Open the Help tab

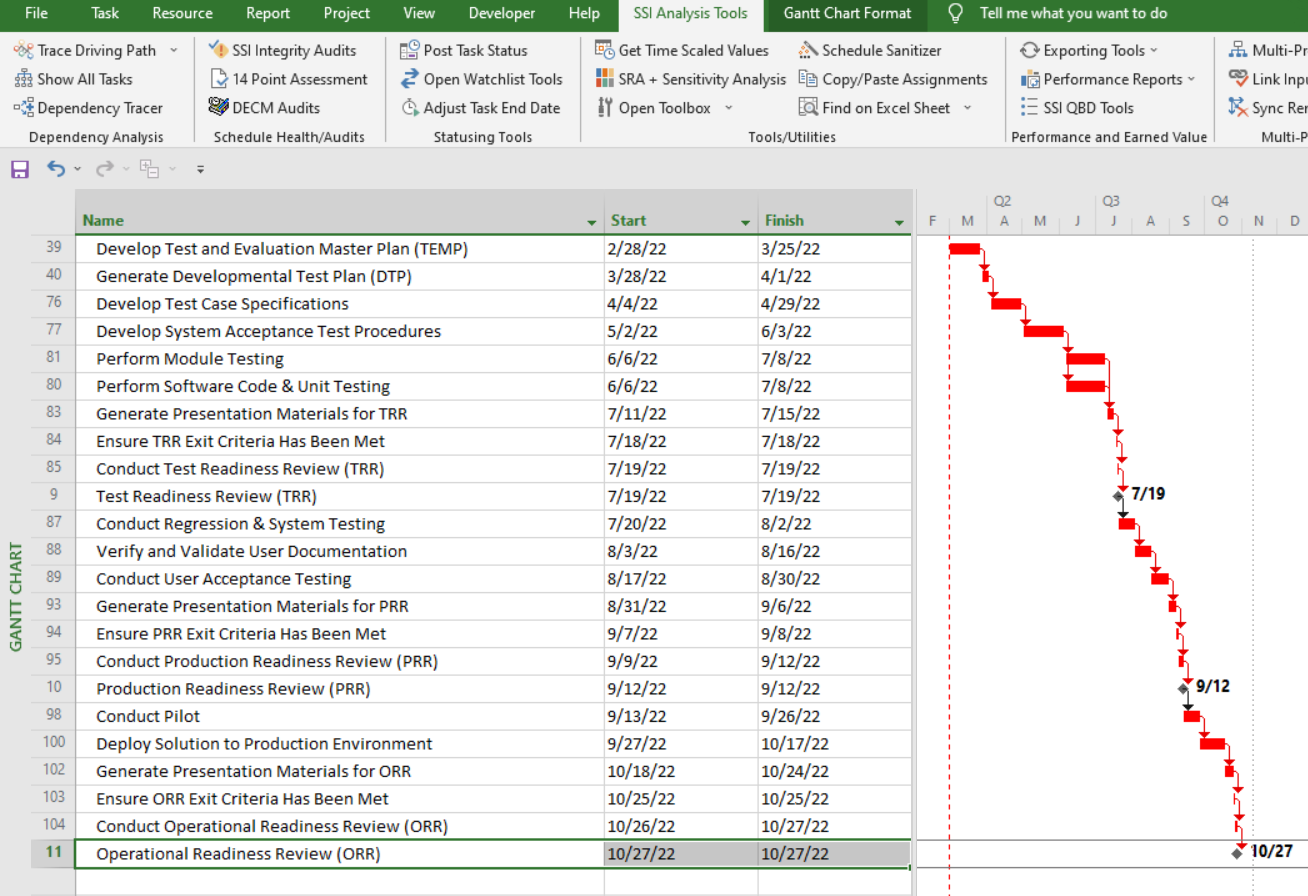(584, 13)
